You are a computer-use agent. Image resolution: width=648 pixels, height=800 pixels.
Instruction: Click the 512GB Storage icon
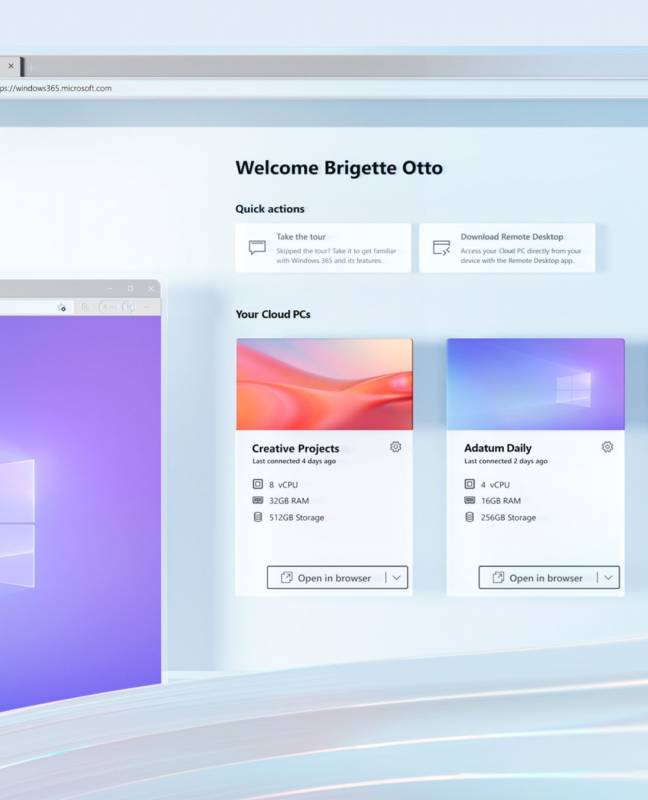pos(258,517)
